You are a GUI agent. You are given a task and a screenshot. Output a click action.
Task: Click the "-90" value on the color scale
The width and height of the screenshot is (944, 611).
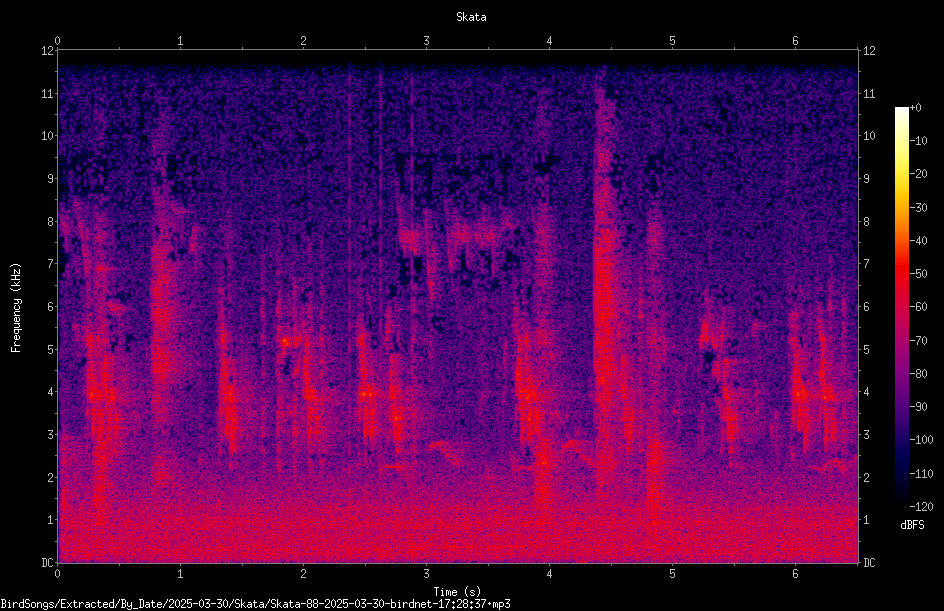point(918,407)
